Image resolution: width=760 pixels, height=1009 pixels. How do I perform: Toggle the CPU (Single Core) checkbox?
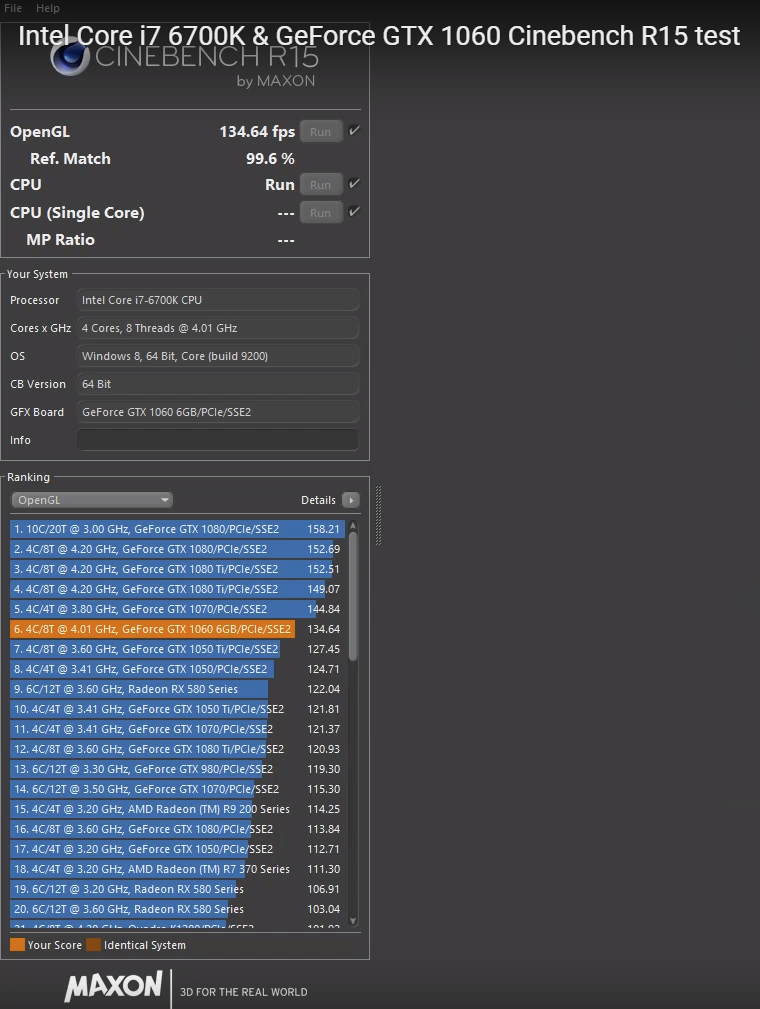(354, 212)
